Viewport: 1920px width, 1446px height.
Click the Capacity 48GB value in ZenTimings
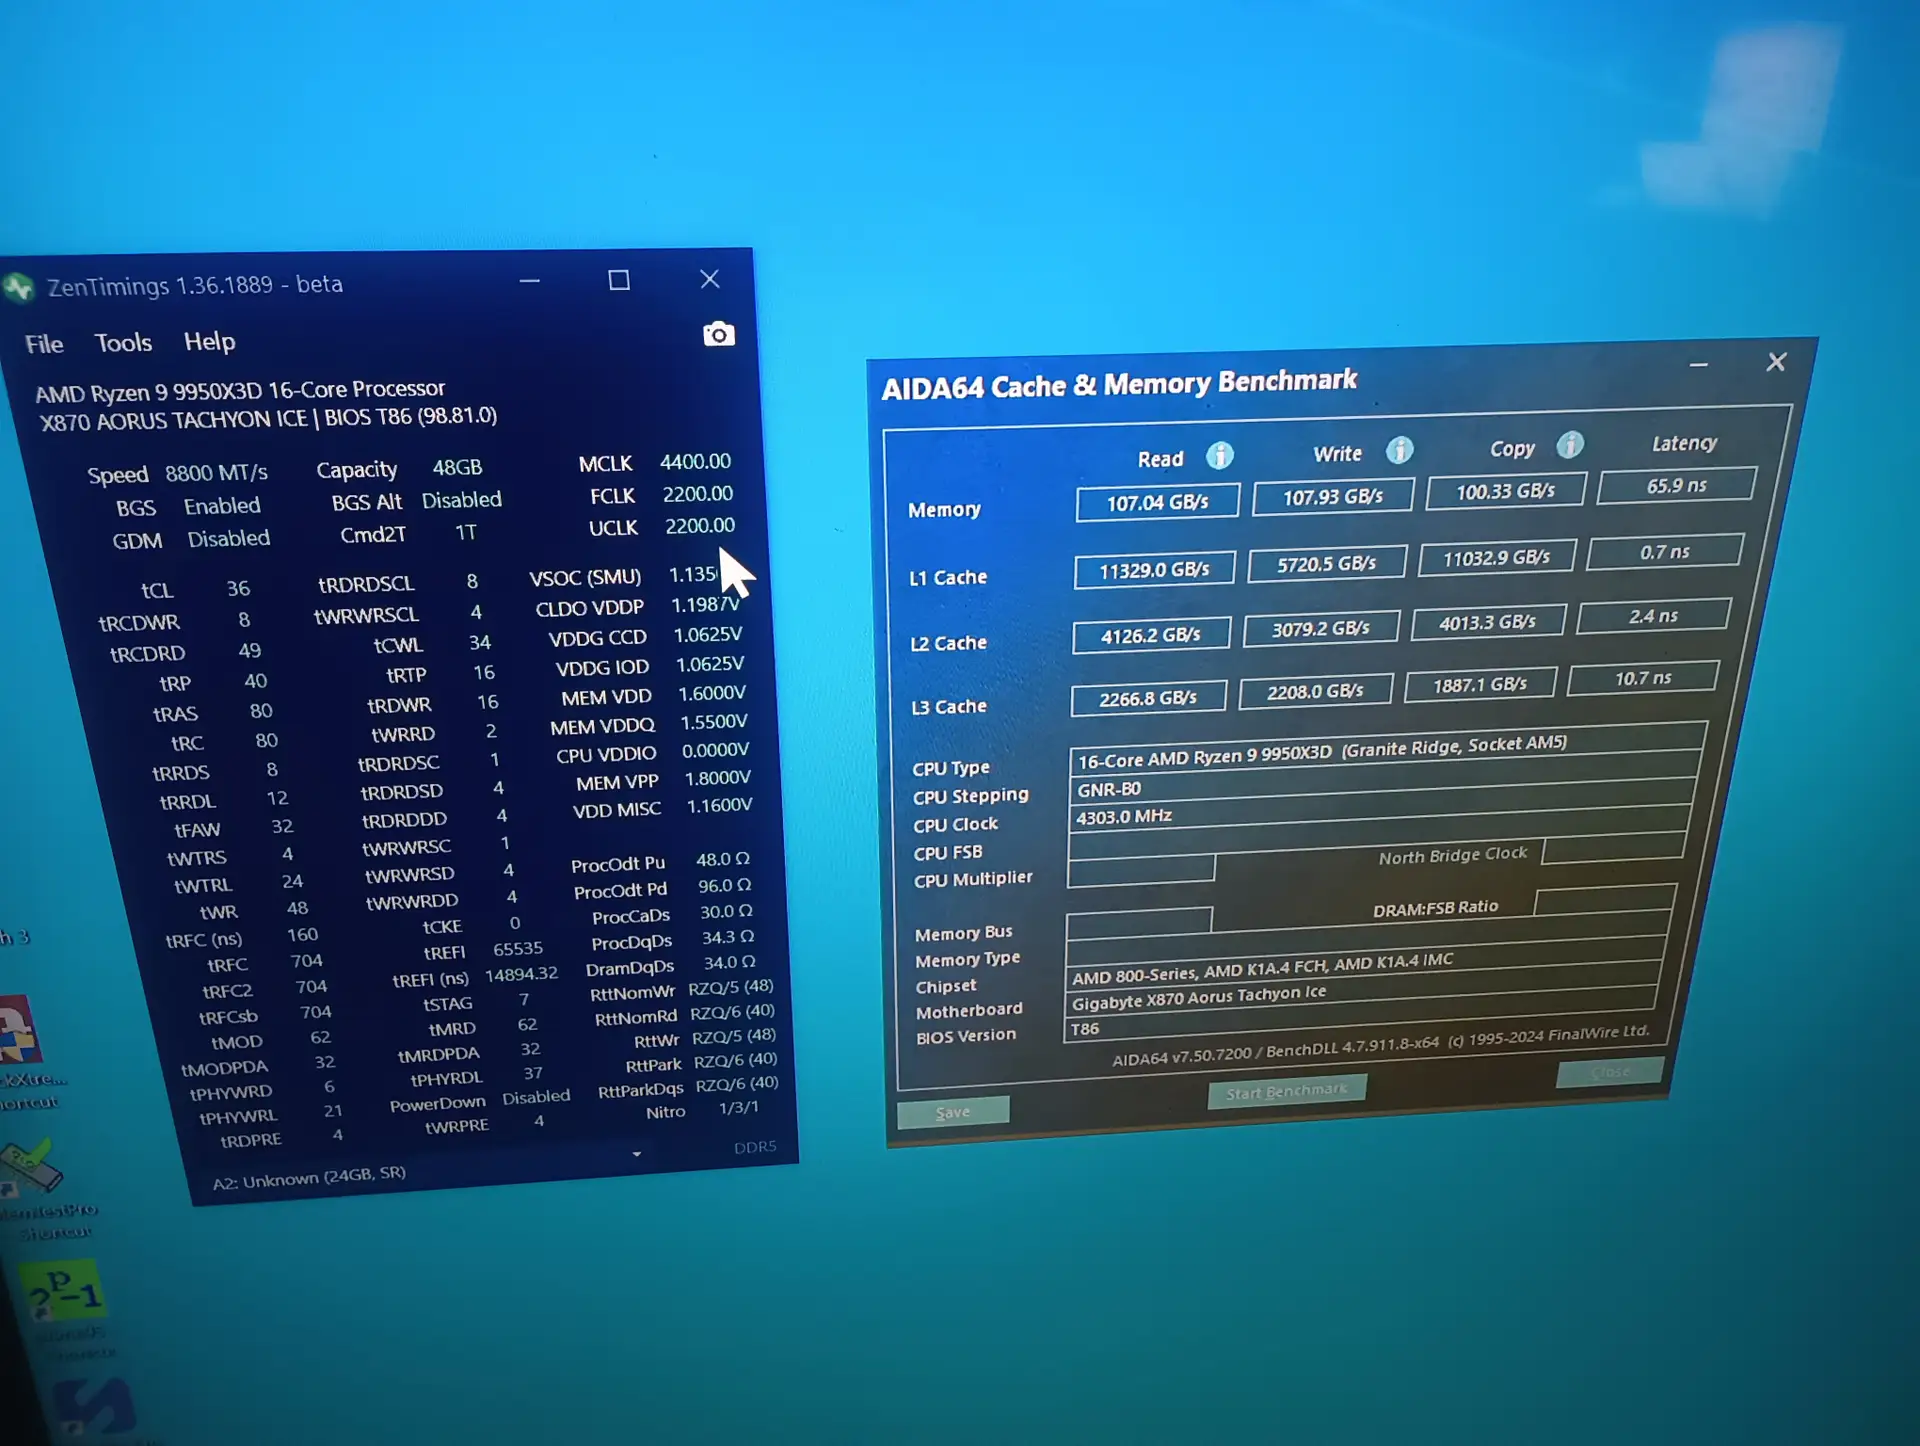[457, 467]
